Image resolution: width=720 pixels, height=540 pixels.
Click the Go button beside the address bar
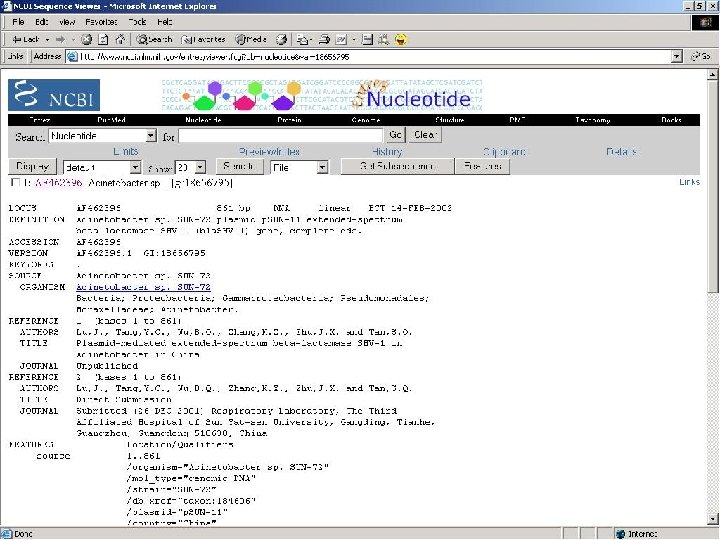point(701,56)
